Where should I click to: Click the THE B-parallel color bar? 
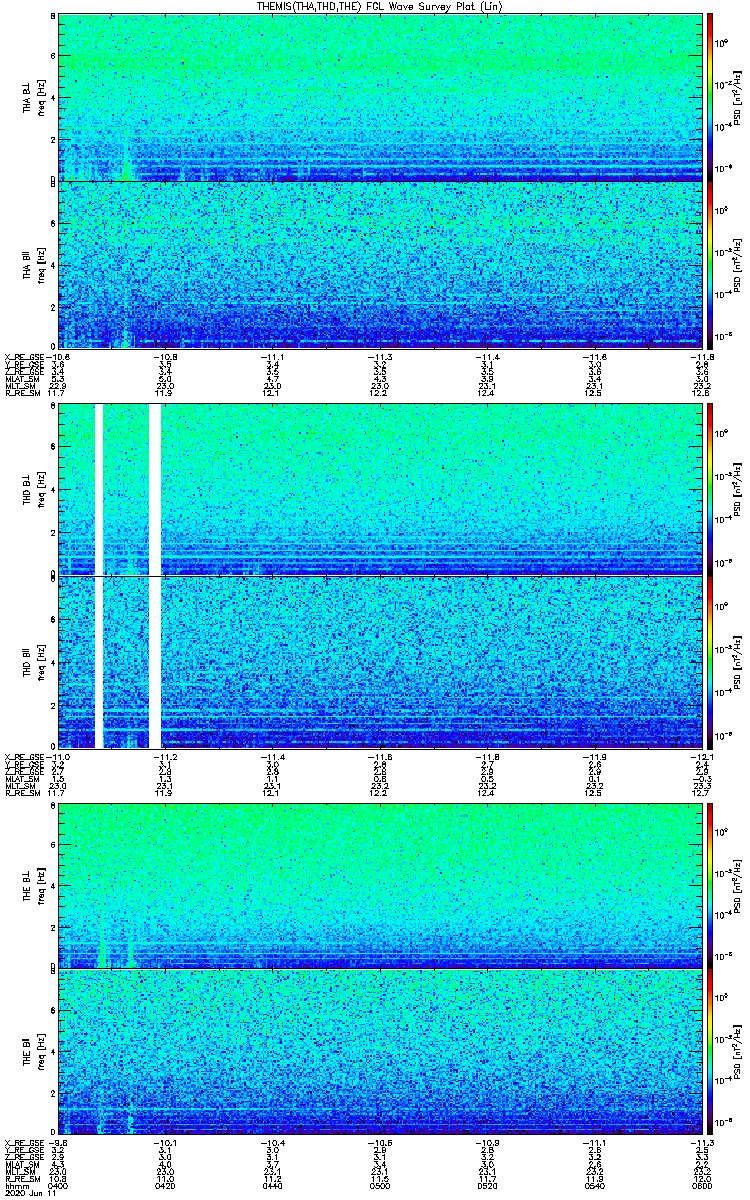point(710,1052)
